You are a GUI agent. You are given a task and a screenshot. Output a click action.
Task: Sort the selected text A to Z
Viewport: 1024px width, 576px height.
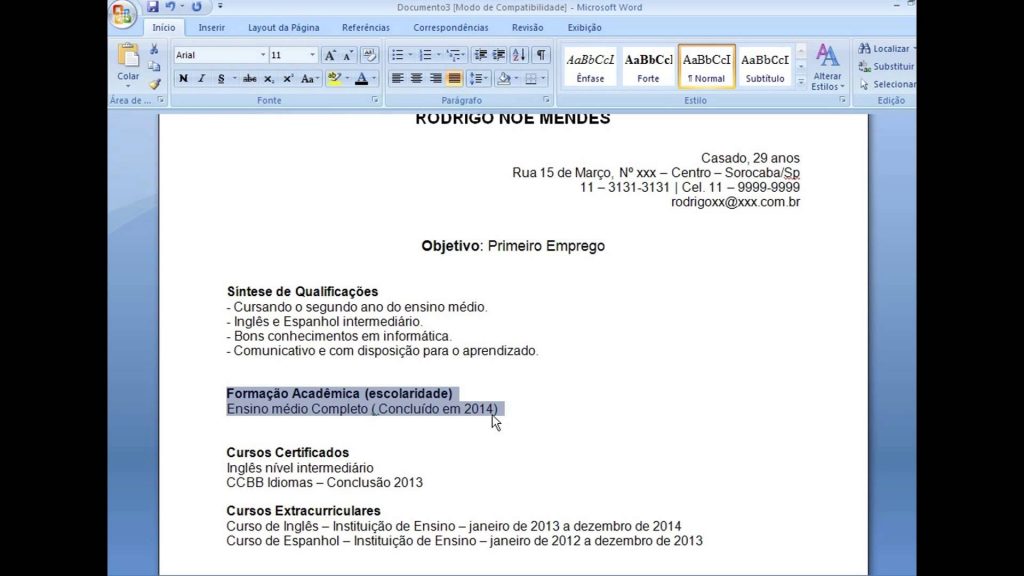pyautogui.click(x=519, y=55)
